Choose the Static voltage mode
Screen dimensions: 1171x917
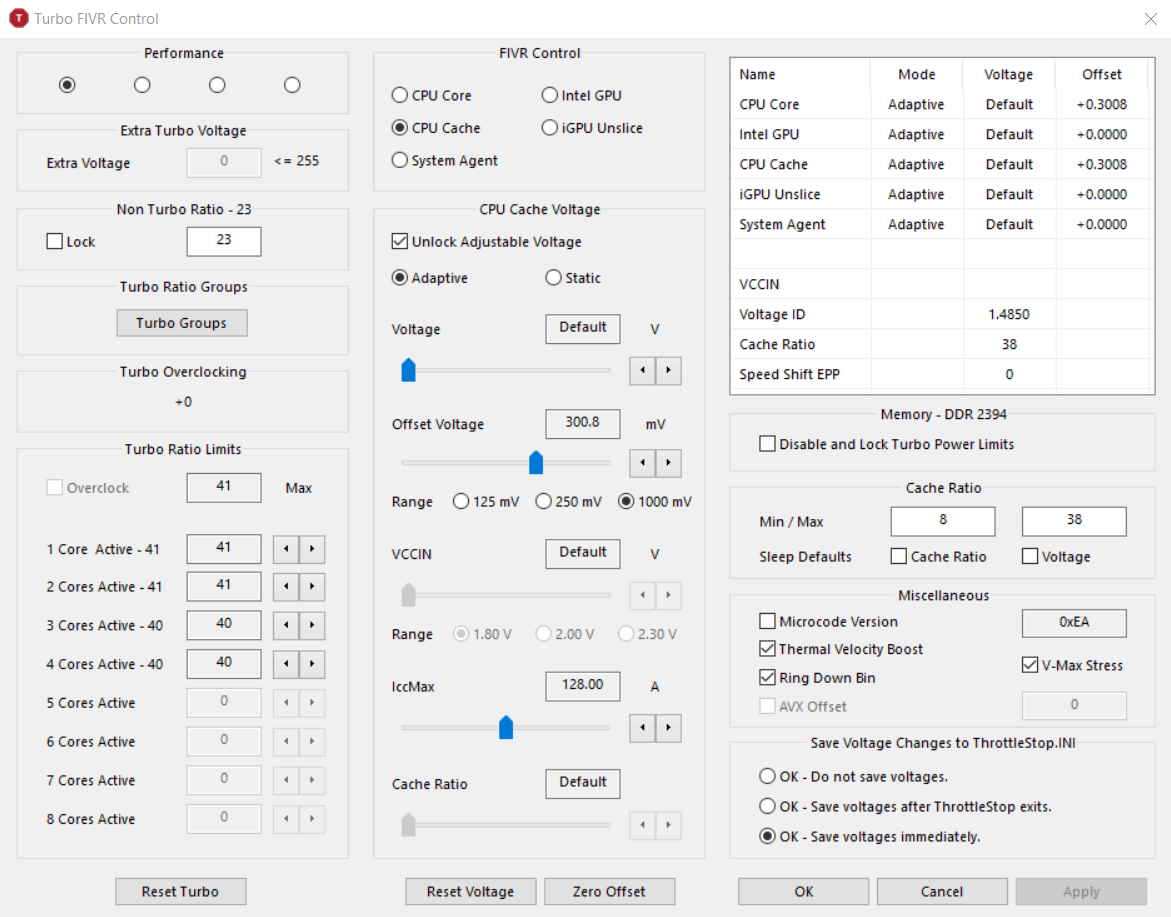tap(553, 278)
